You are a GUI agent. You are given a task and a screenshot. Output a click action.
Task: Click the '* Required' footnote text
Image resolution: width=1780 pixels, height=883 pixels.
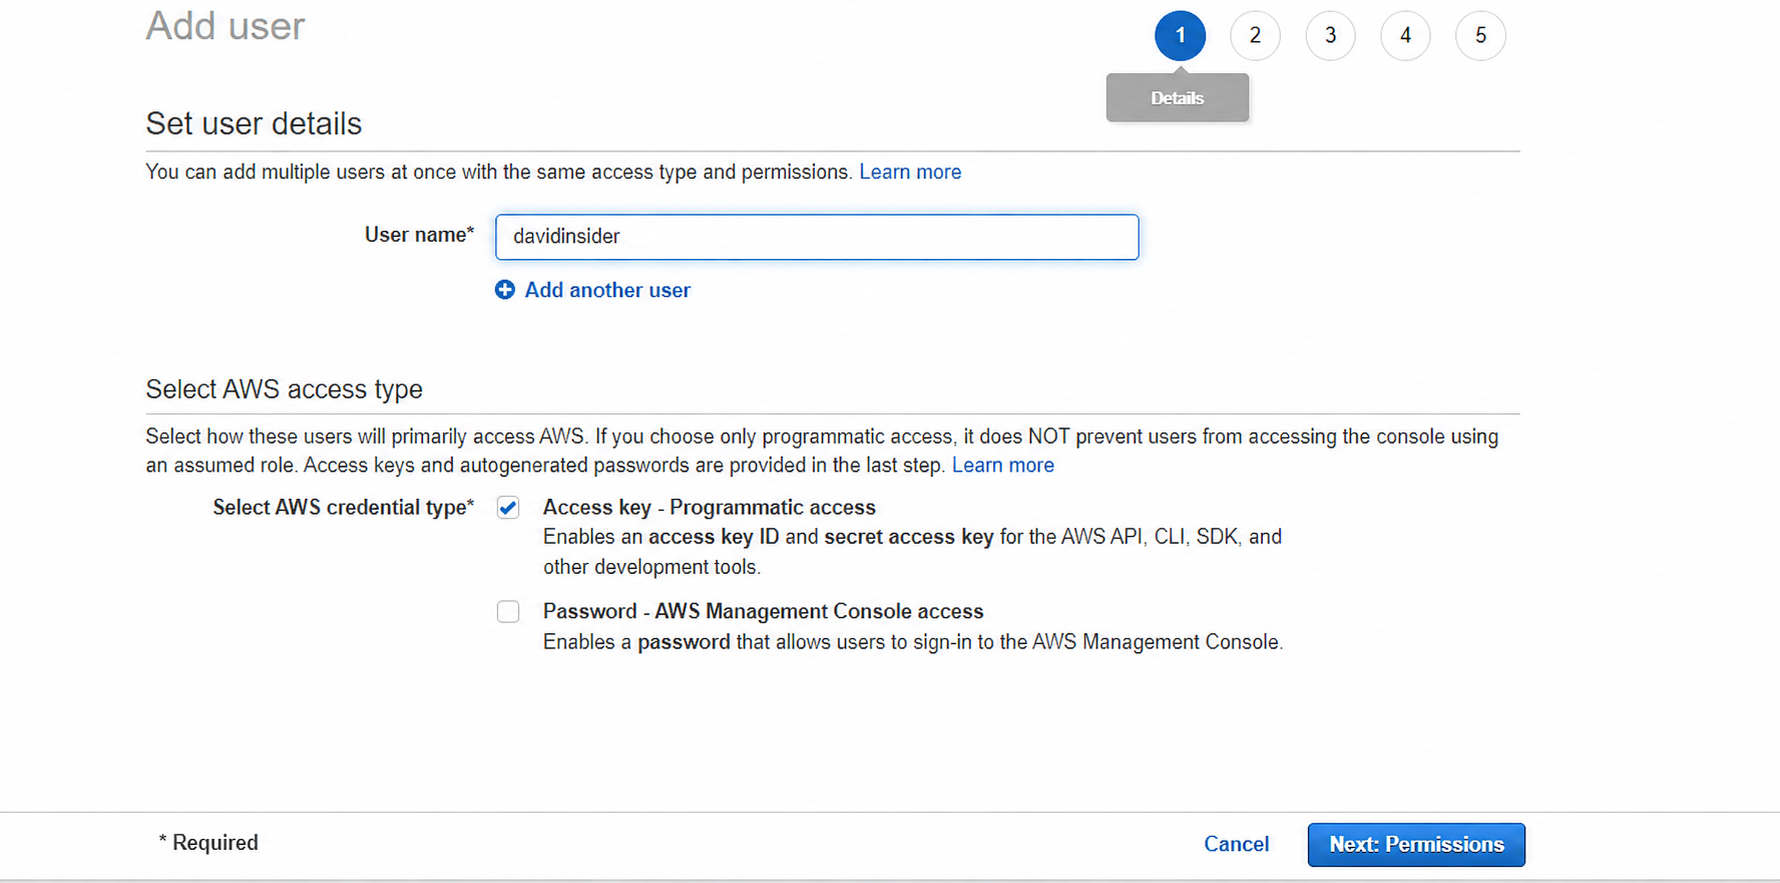[x=208, y=843]
